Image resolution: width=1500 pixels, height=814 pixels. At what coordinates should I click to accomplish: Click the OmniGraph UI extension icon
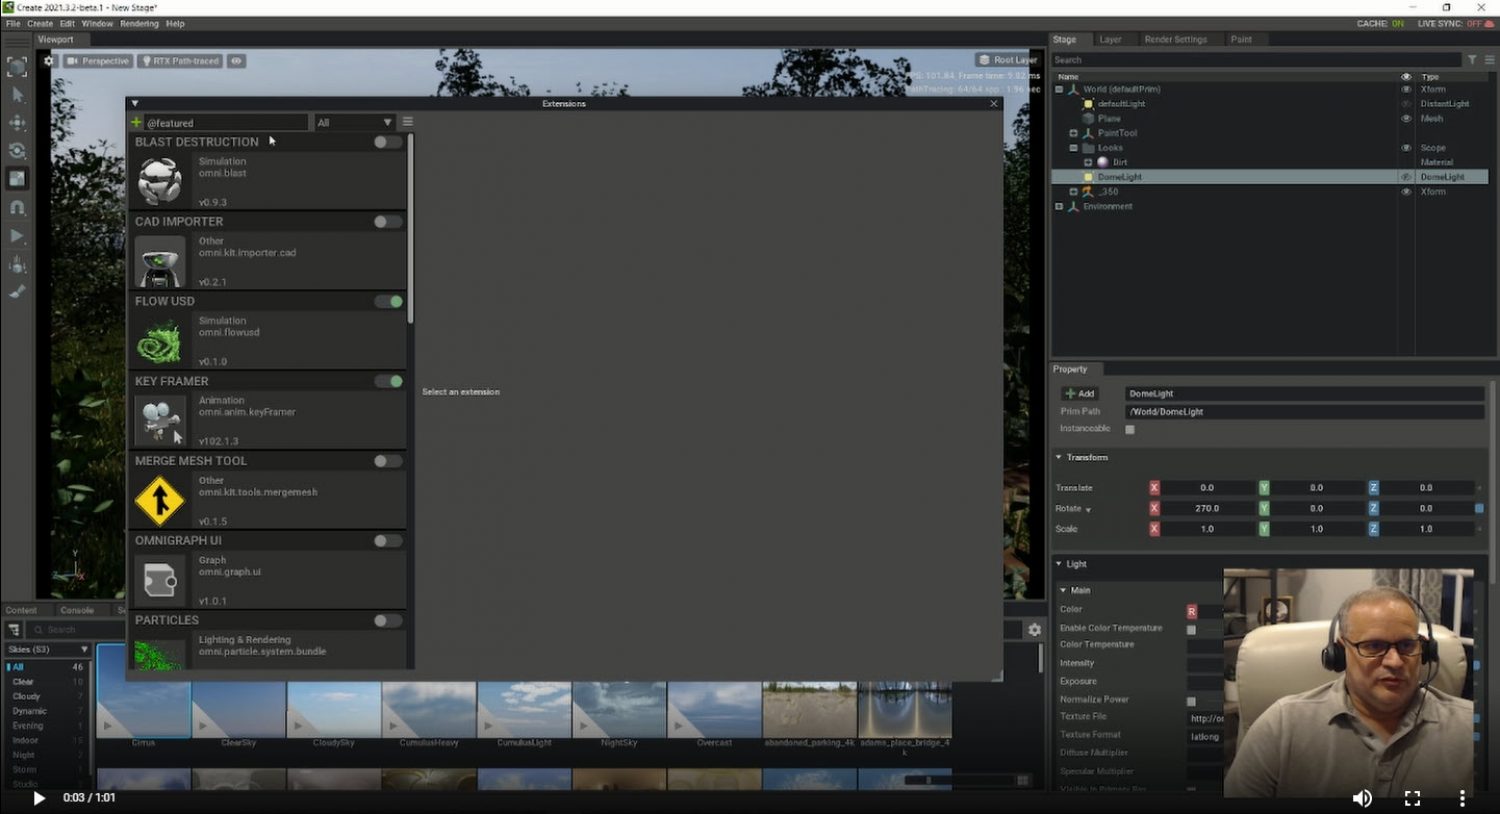(160, 580)
